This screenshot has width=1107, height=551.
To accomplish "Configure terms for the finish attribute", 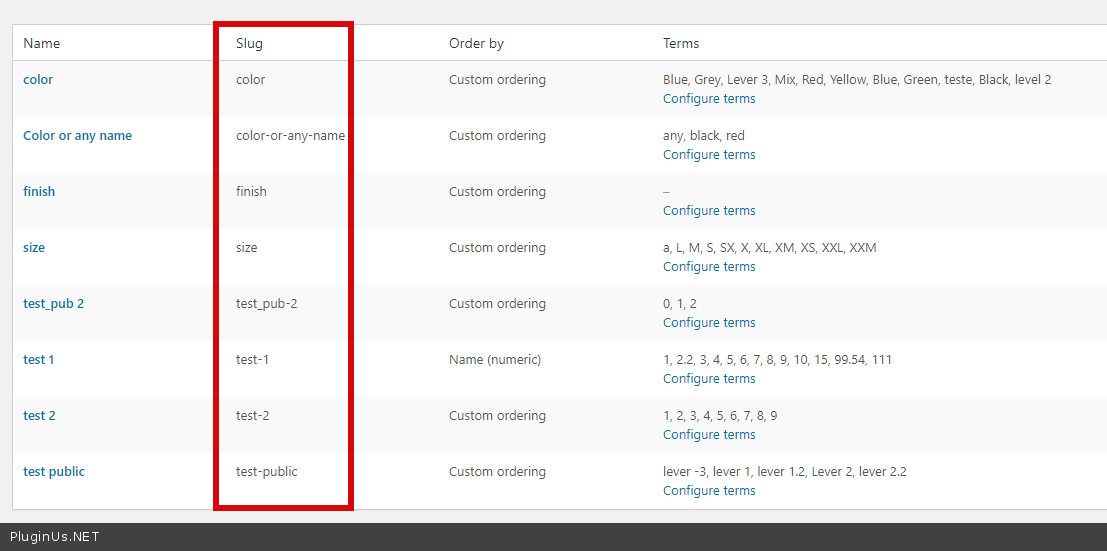I will [x=709, y=211].
